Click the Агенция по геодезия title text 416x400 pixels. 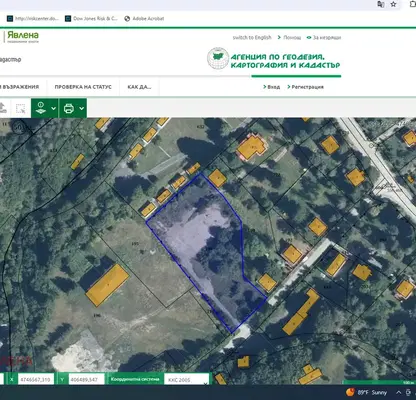click(x=285, y=61)
